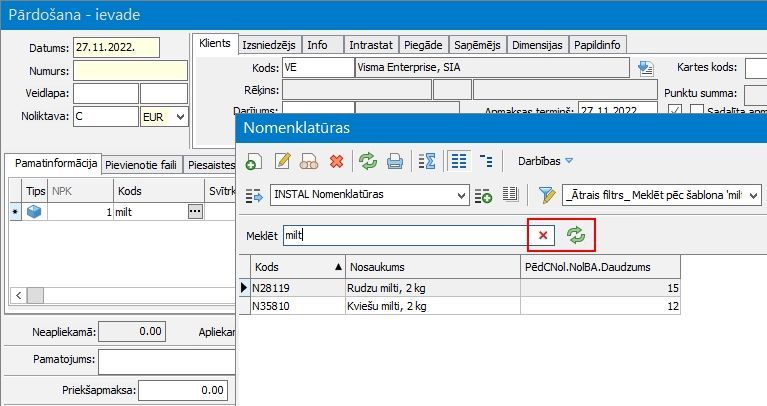Click the Pamatojums text field
This screenshot has height=406, width=767.
[167, 361]
